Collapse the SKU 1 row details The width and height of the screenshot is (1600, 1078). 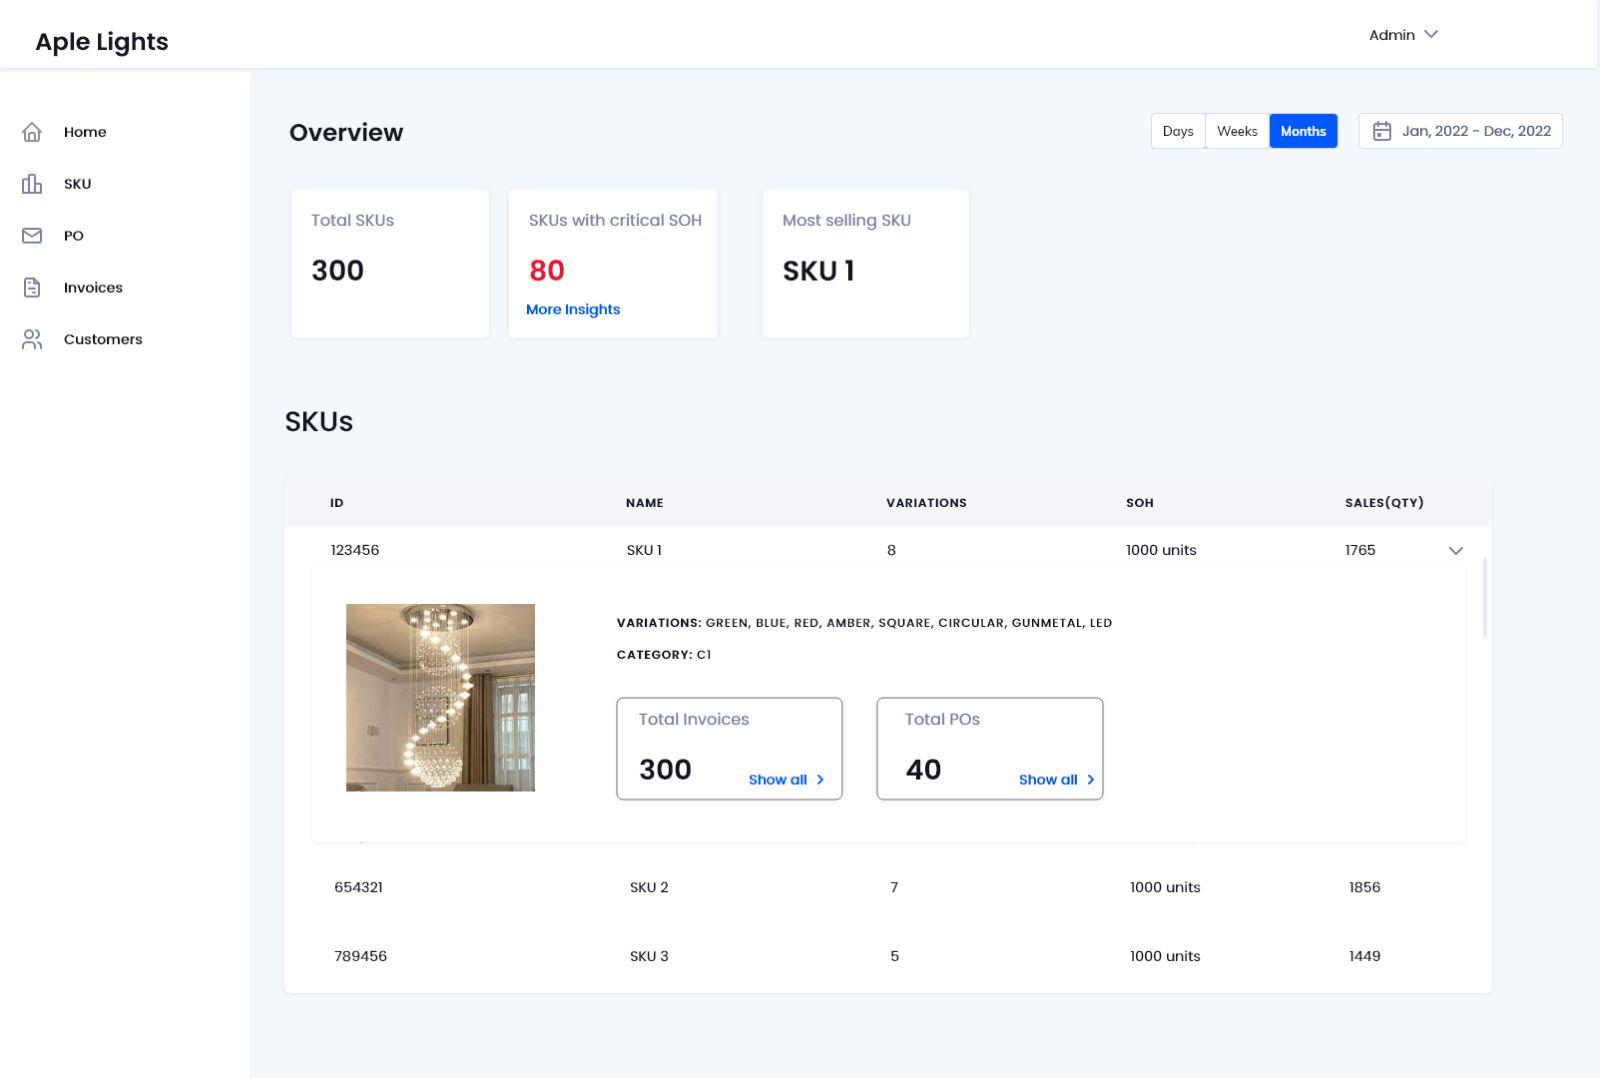point(1455,551)
